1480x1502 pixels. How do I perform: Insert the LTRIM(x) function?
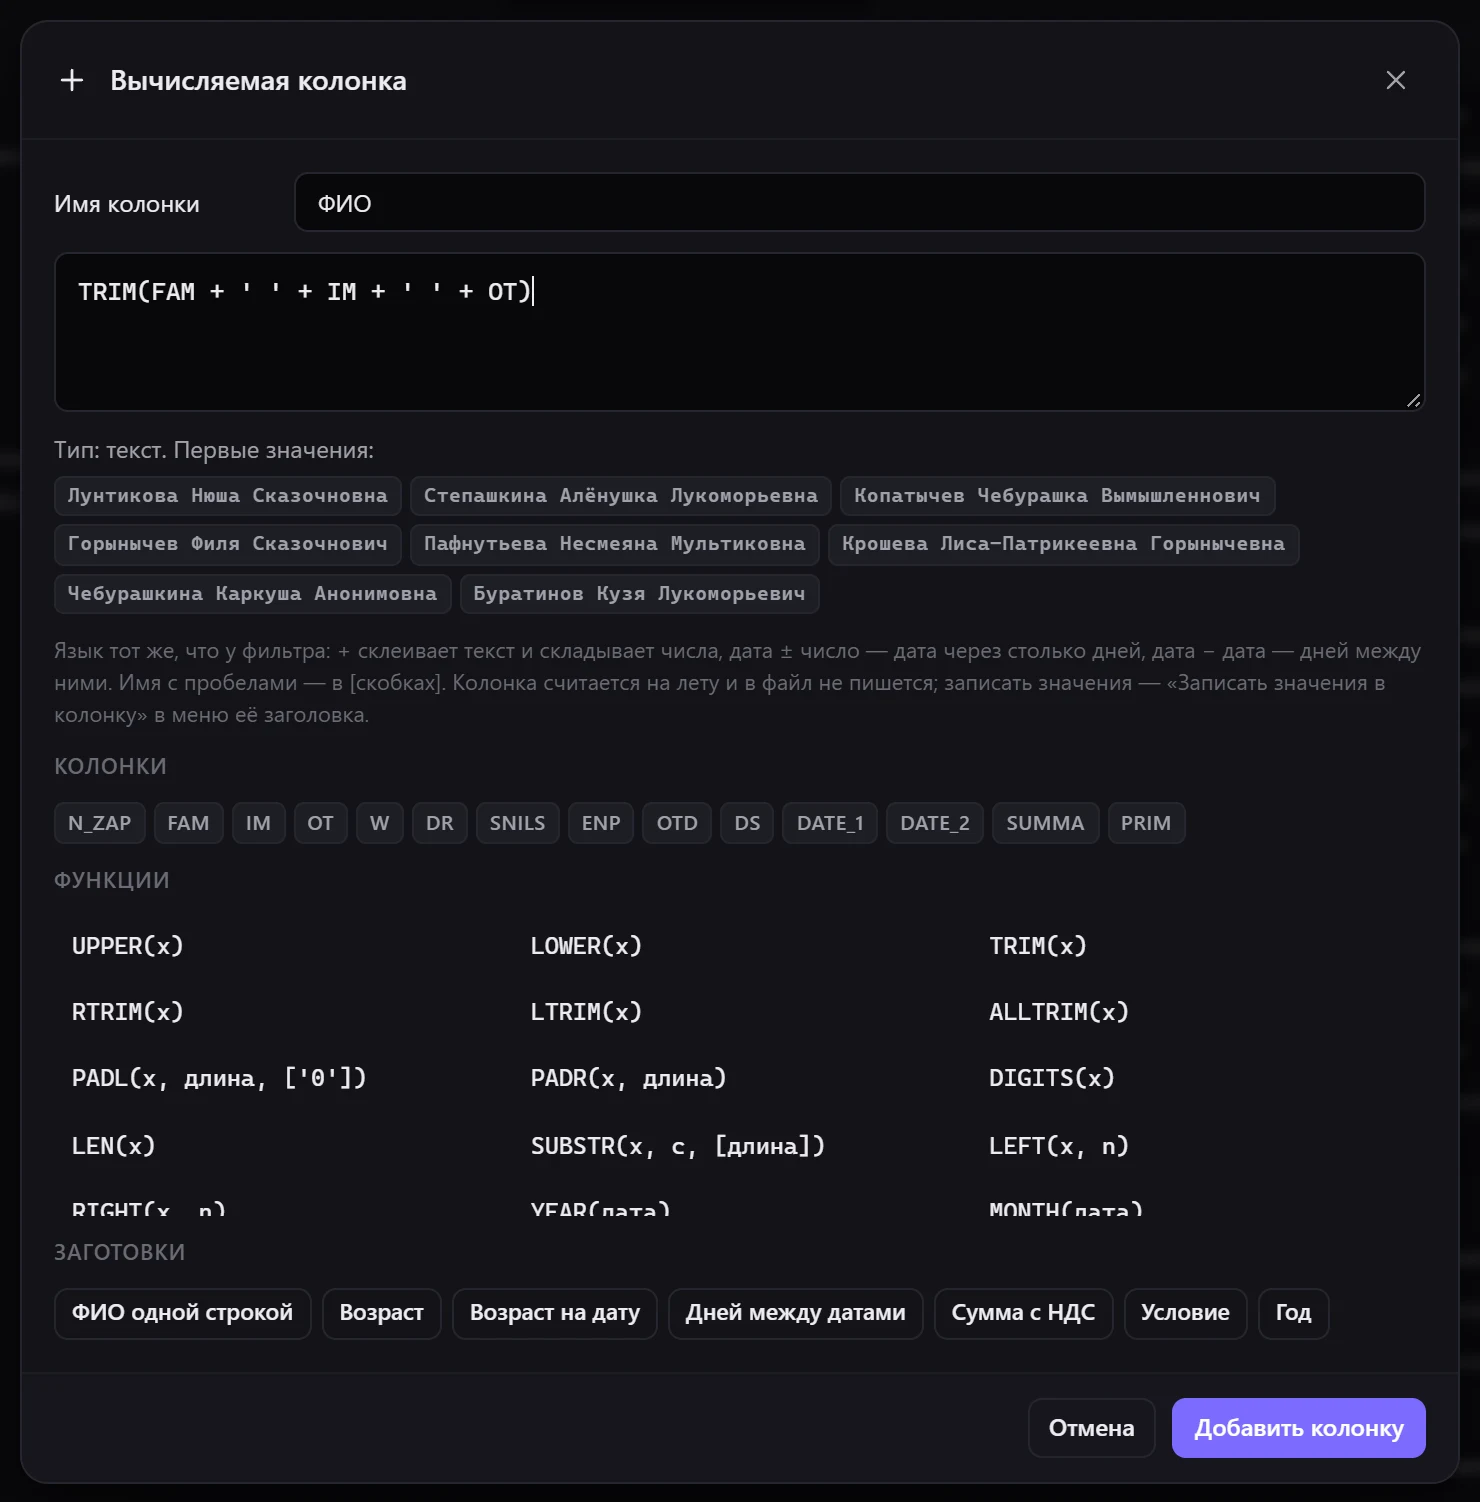coord(586,1012)
